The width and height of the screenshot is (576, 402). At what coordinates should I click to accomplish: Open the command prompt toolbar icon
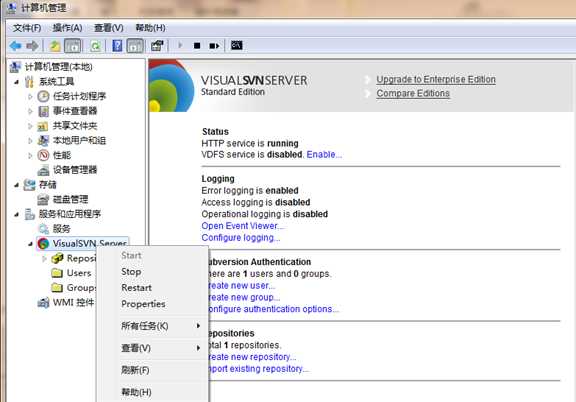pos(236,46)
